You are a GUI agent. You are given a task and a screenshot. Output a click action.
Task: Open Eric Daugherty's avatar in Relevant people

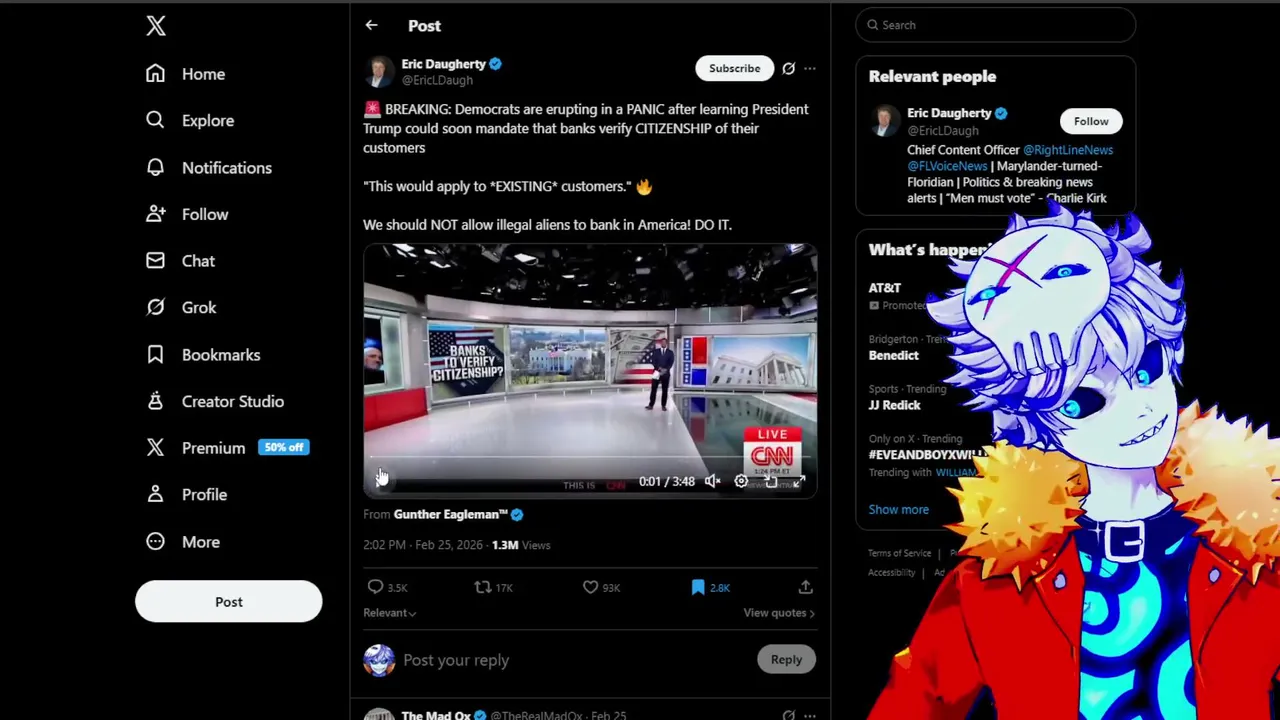point(885,122)
